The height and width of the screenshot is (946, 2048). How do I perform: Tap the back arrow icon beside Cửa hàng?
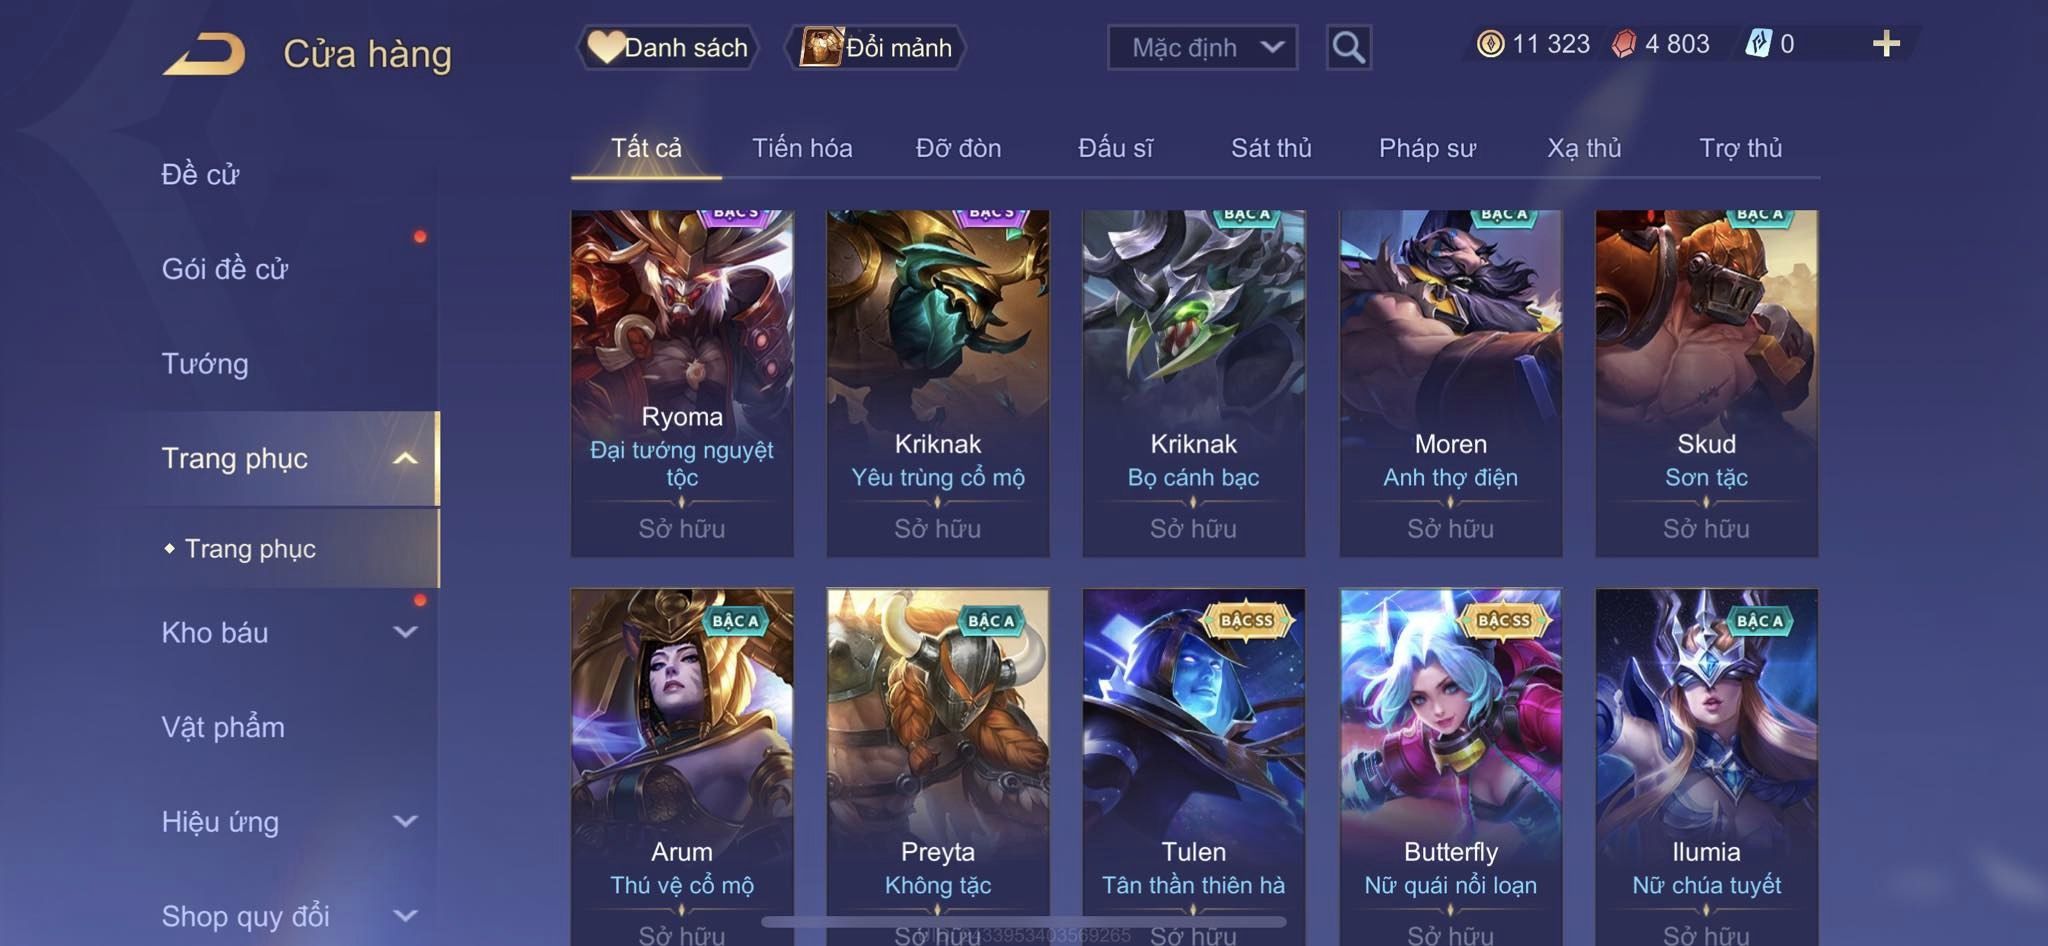pyautogui.click(x=205, y=54)
